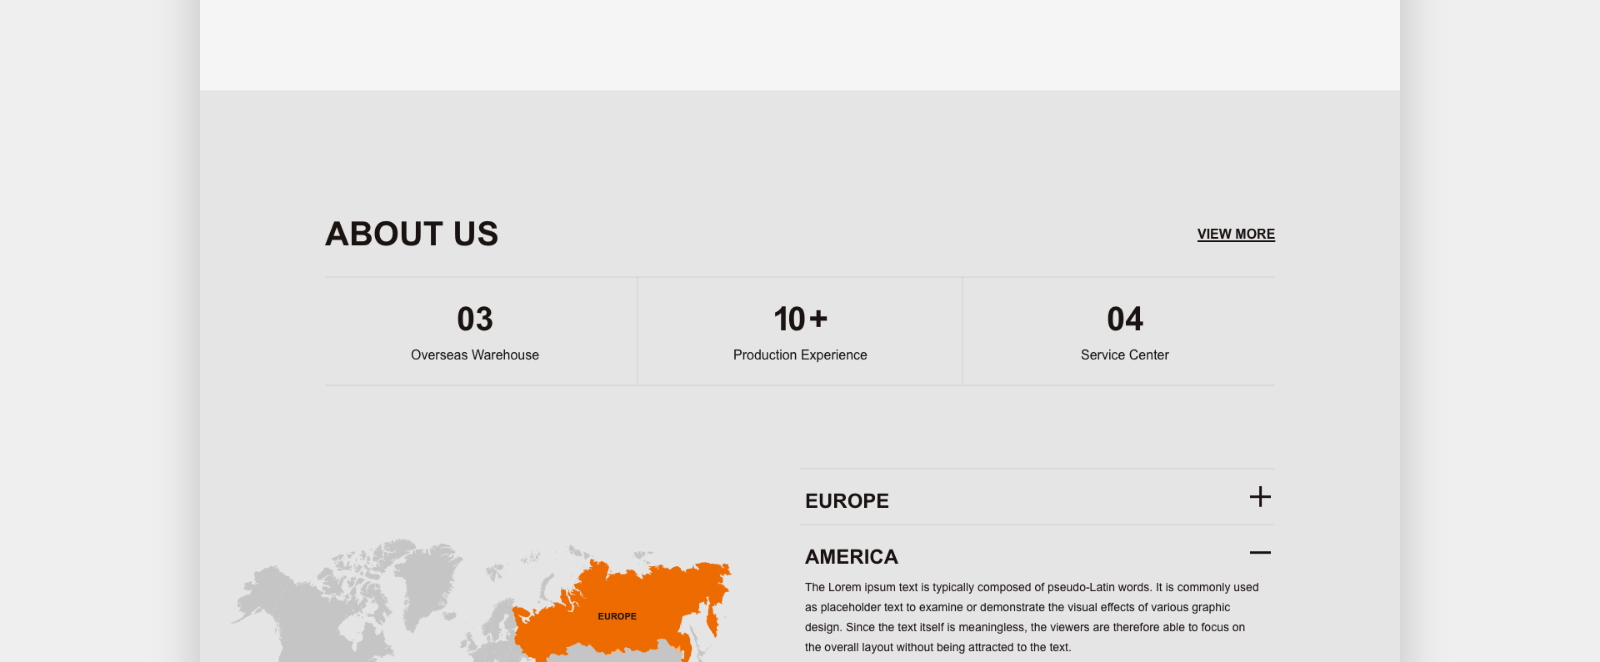Viewport: 1600px width, 662px height.
Task: Select the Production Experience label
Action: click(800, 355)
